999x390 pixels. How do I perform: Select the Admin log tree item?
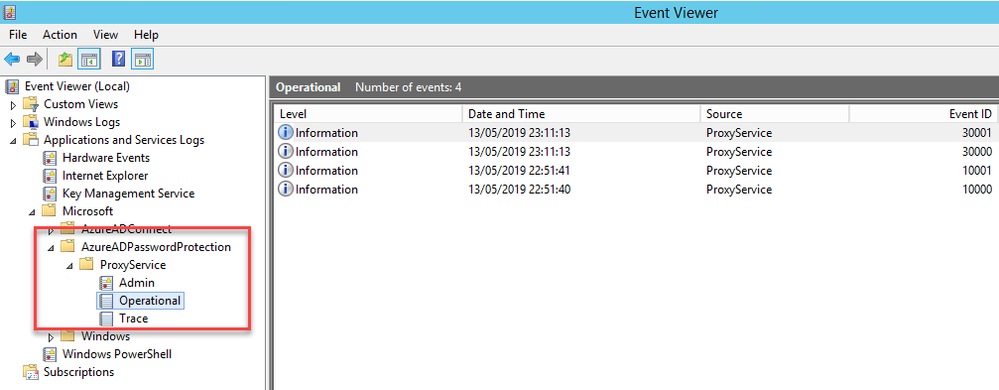tap(136, 282)
